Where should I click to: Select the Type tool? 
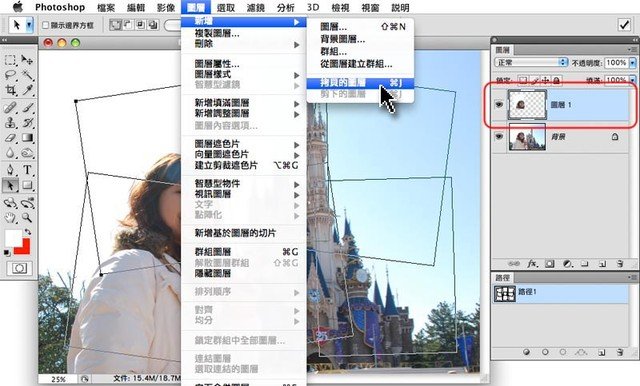coord(27,170)
